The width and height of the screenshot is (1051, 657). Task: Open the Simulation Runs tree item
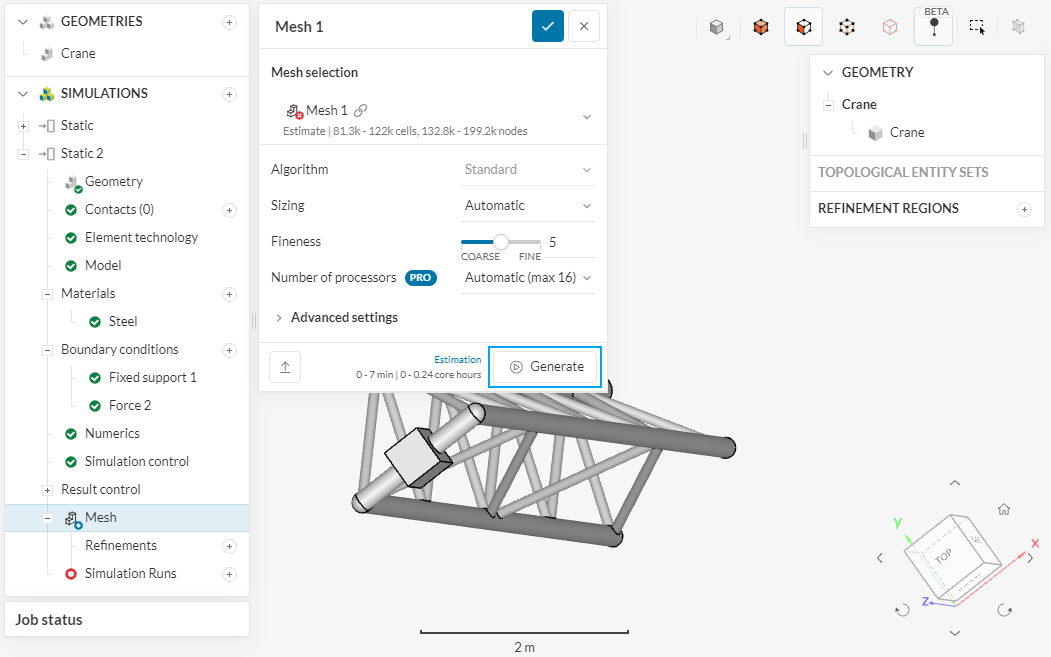(x=130, y=574)
